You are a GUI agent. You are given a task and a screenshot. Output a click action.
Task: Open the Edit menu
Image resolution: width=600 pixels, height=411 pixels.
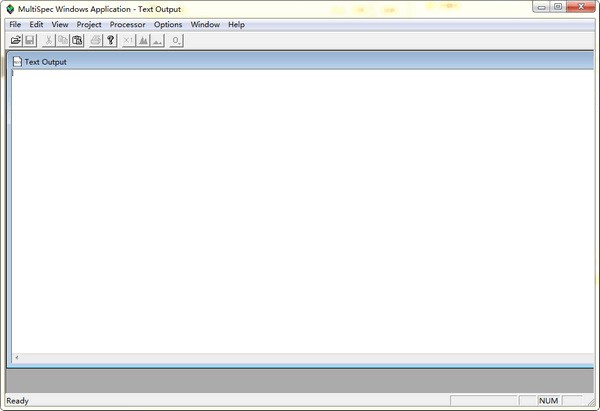click(x=36, y=24)
